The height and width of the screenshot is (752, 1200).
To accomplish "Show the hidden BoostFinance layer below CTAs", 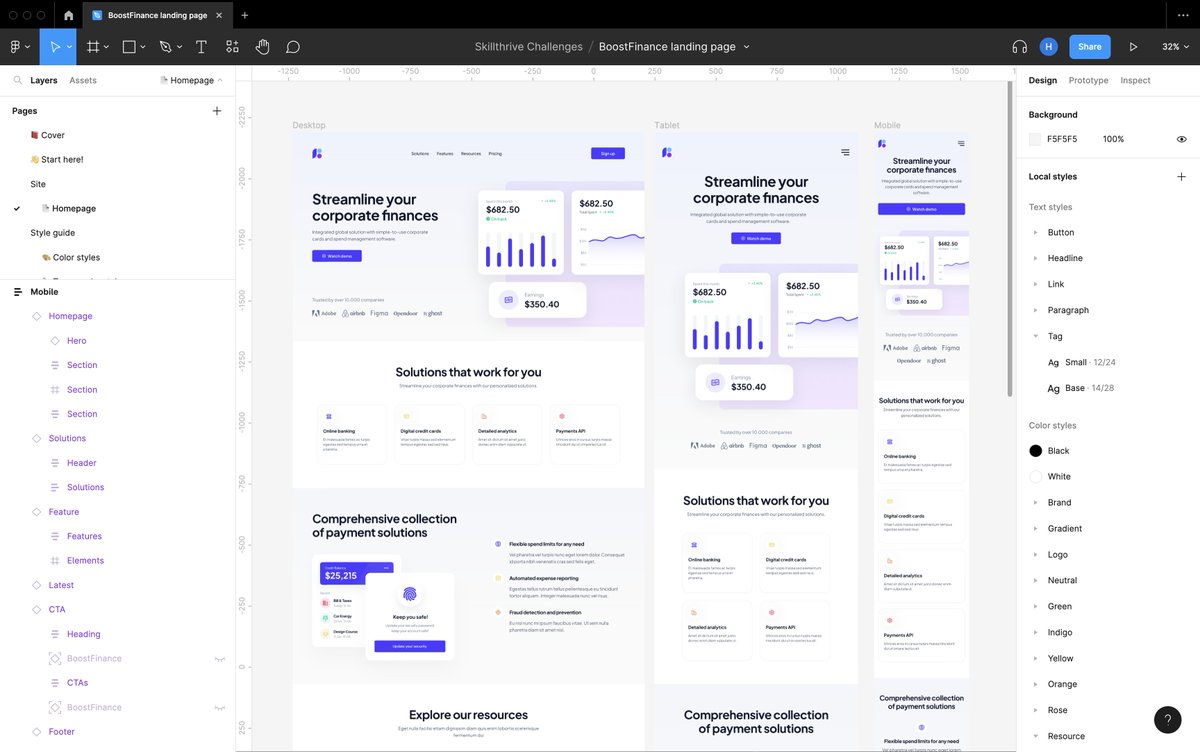I will [x=220, y=708].
